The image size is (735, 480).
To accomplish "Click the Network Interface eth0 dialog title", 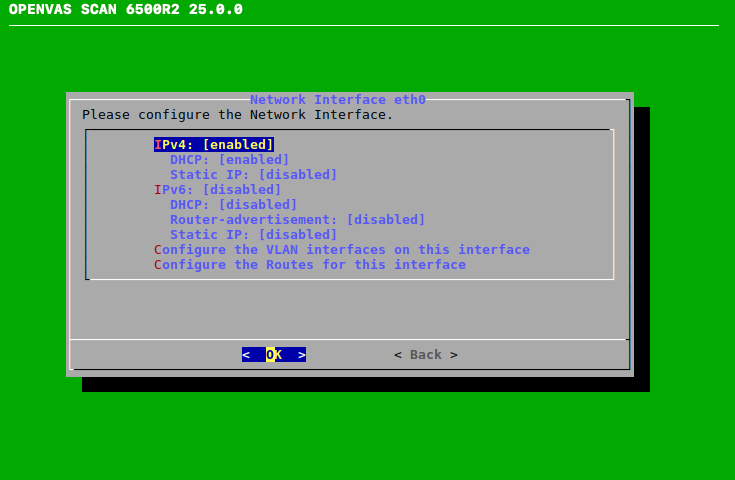I will [338, 100].
